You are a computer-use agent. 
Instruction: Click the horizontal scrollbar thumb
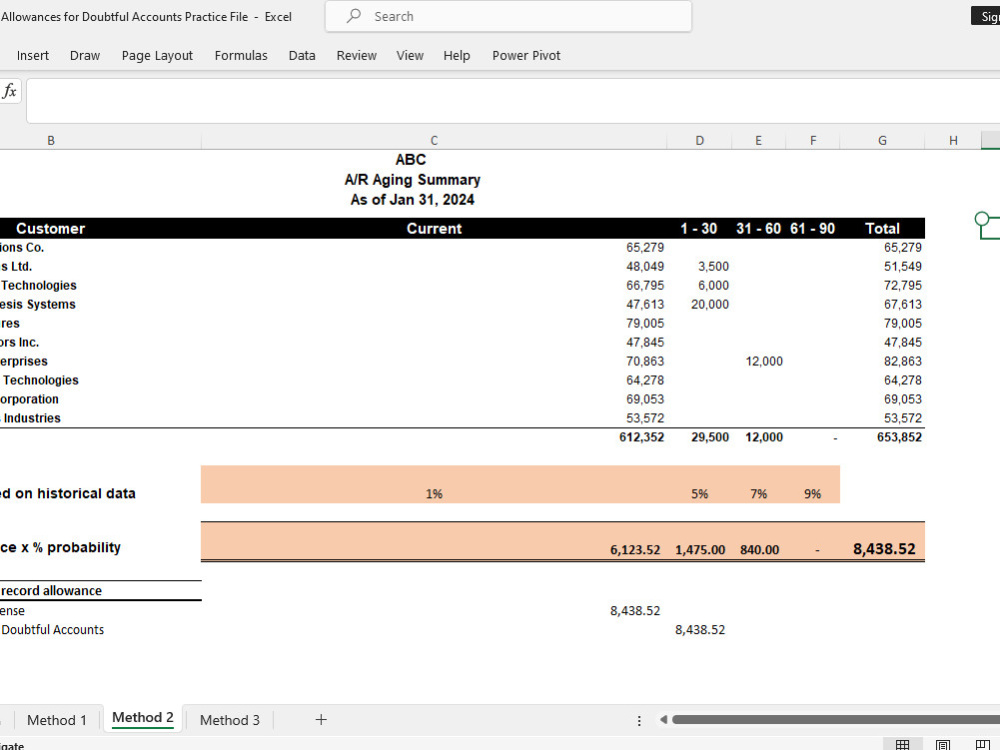[x=835, y=719]
